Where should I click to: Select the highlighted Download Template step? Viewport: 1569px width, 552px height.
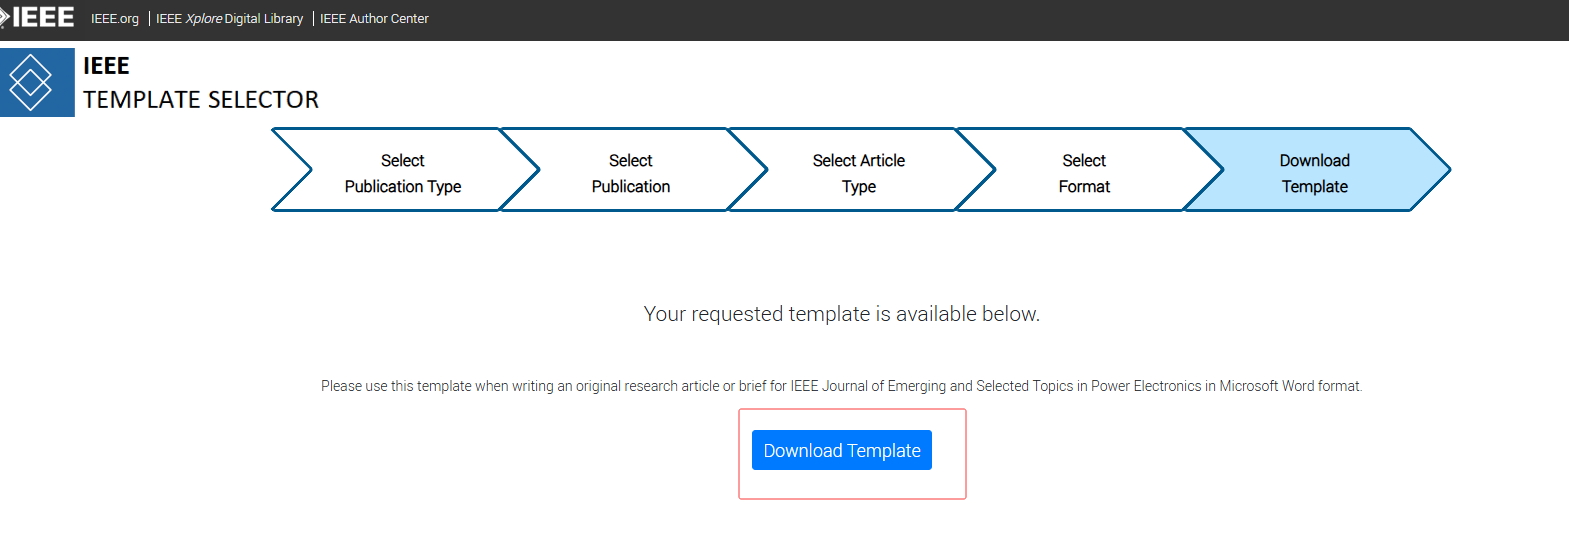click(x=1315, y=170)
